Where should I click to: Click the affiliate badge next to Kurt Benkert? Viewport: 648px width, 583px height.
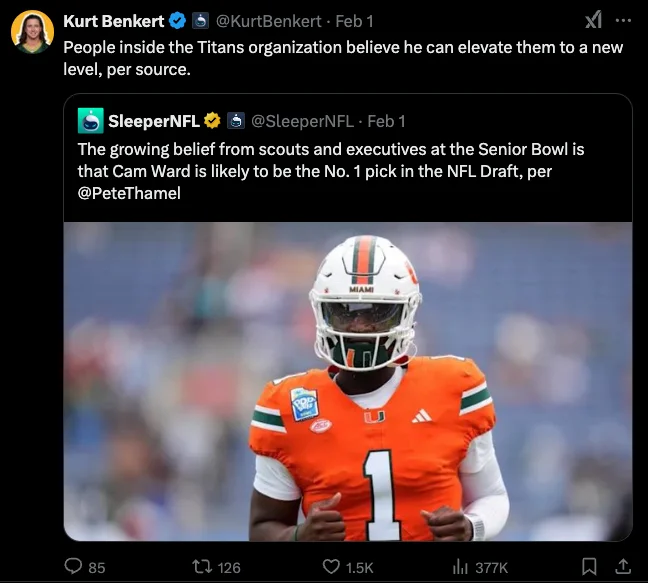[199, 21]
